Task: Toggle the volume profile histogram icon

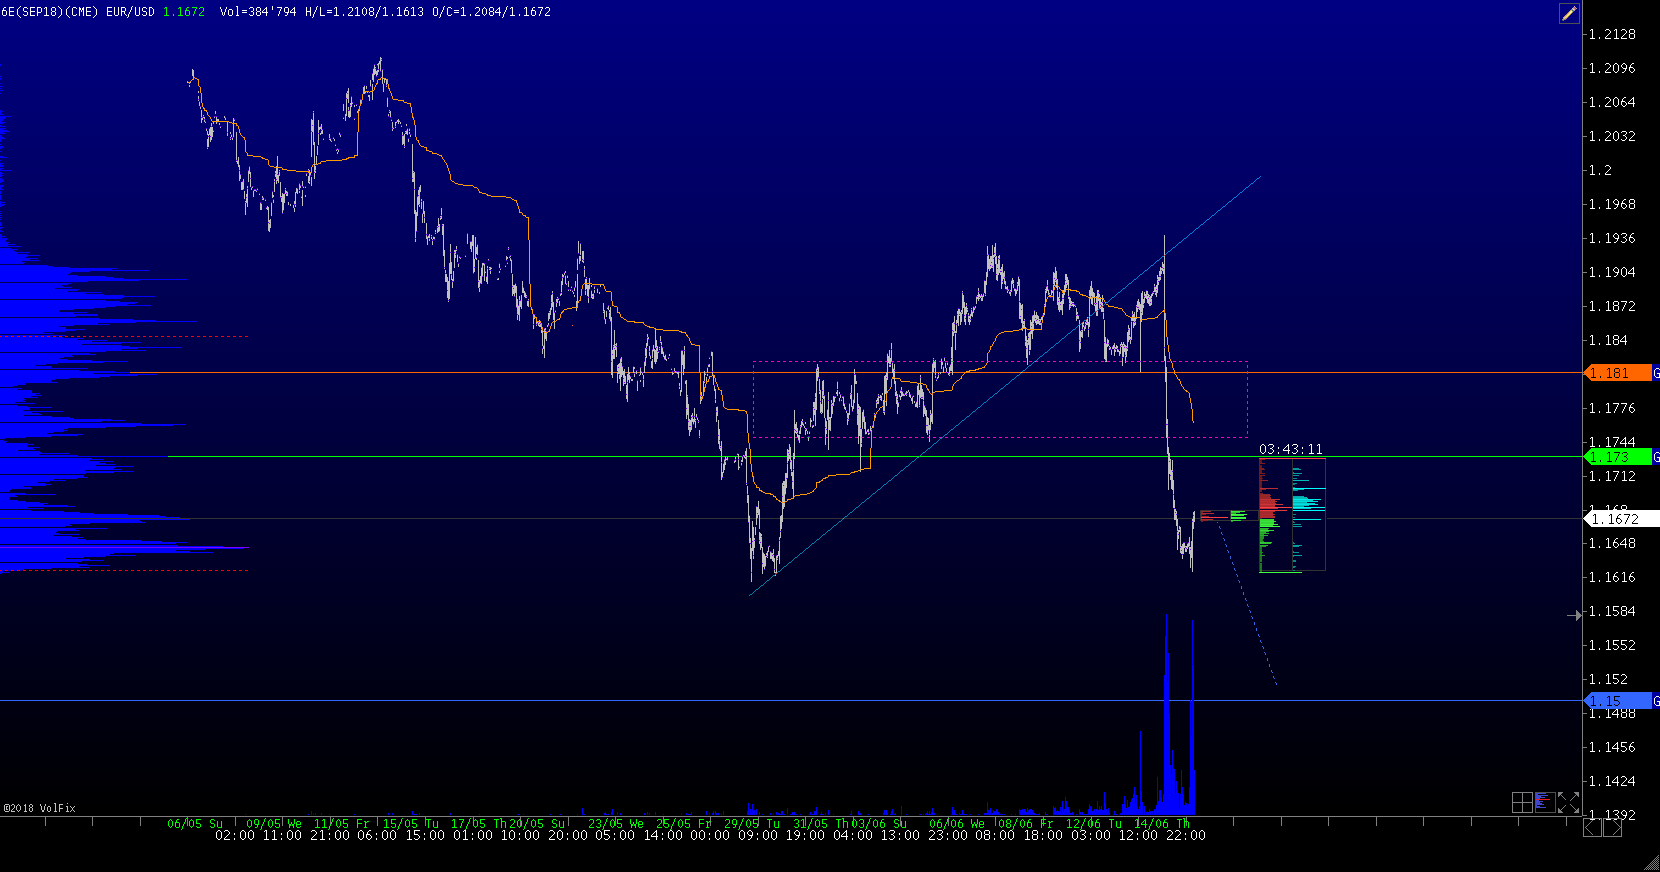Action: [x=1545, y=802]
